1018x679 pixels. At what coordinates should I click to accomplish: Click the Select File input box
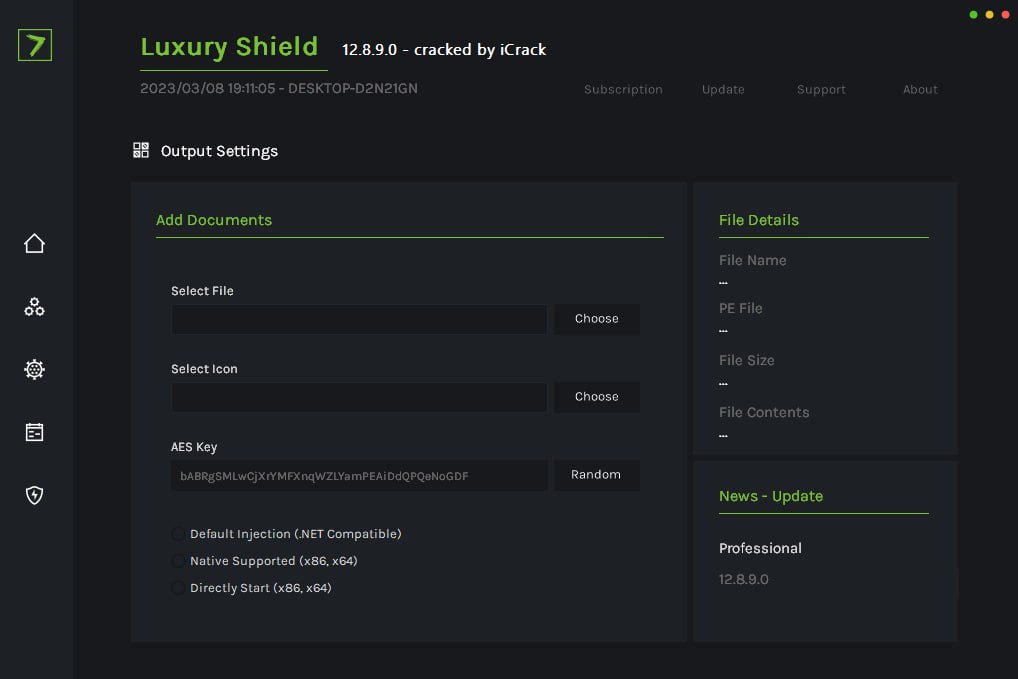358,319
